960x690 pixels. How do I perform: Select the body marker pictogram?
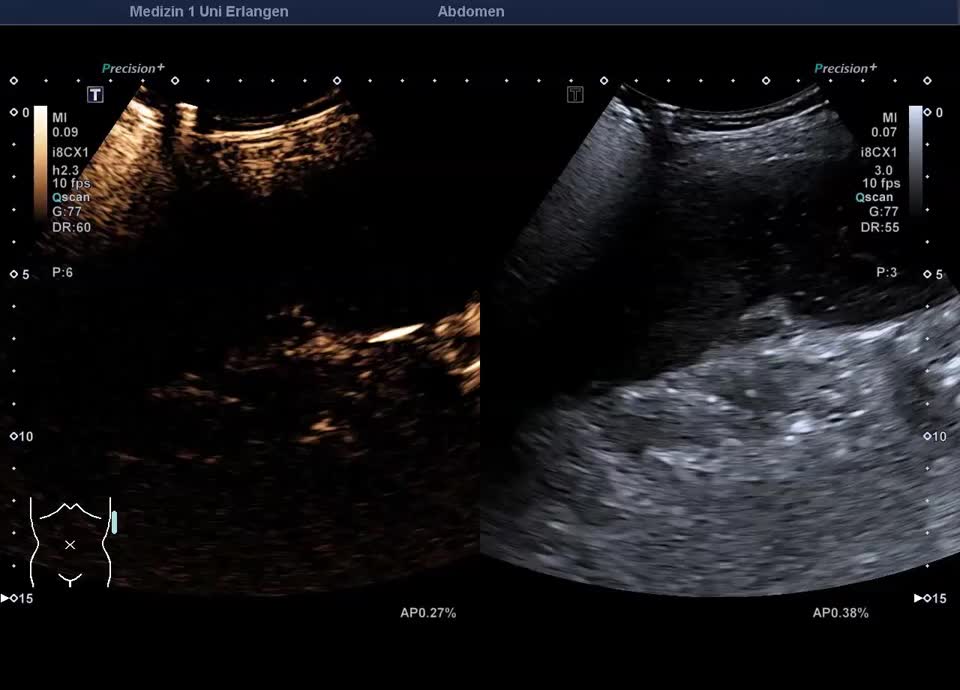70,541
